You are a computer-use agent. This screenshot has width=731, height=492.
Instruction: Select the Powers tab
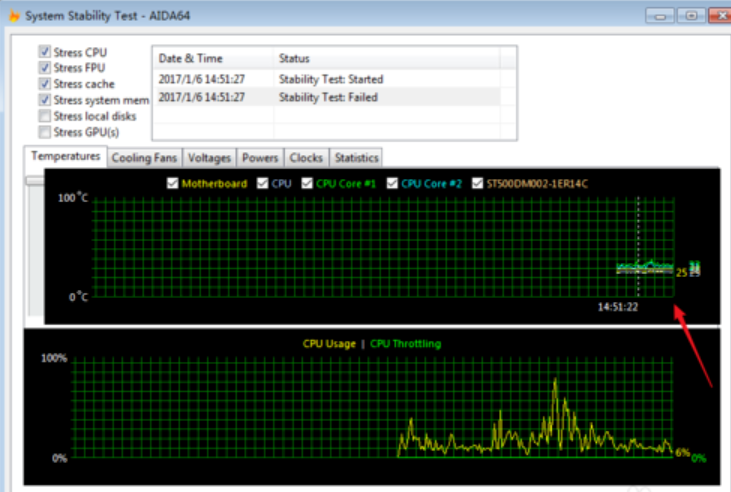pos(260,158)
